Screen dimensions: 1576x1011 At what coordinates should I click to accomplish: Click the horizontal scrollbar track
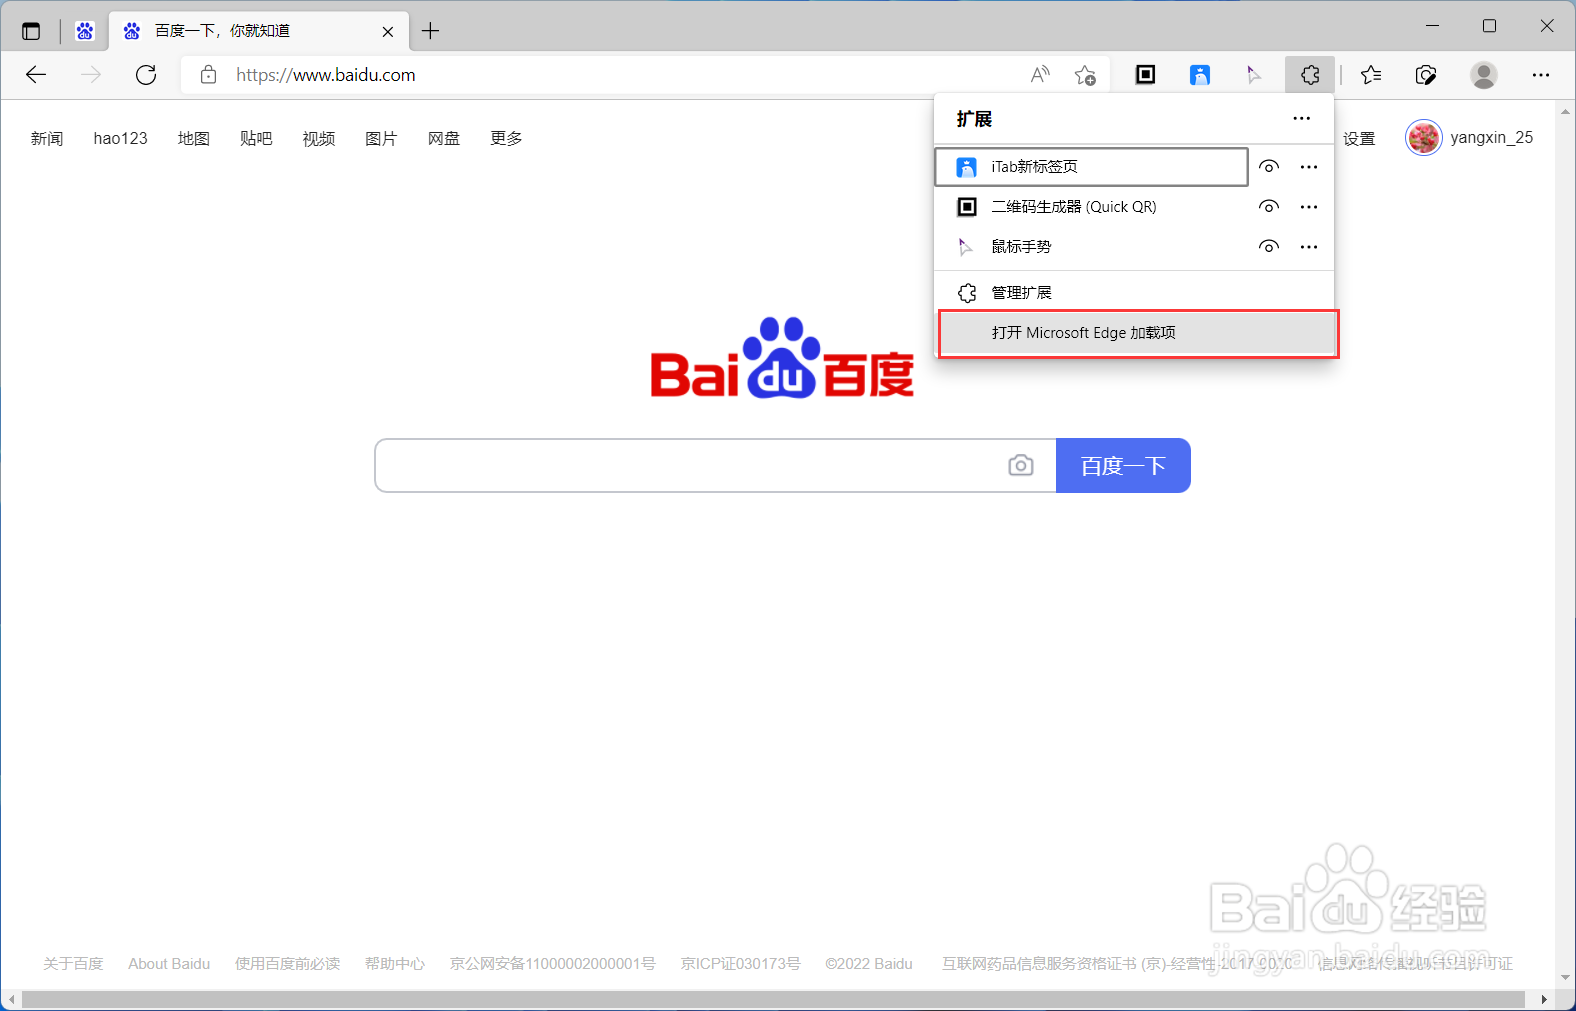point(774,1000)
